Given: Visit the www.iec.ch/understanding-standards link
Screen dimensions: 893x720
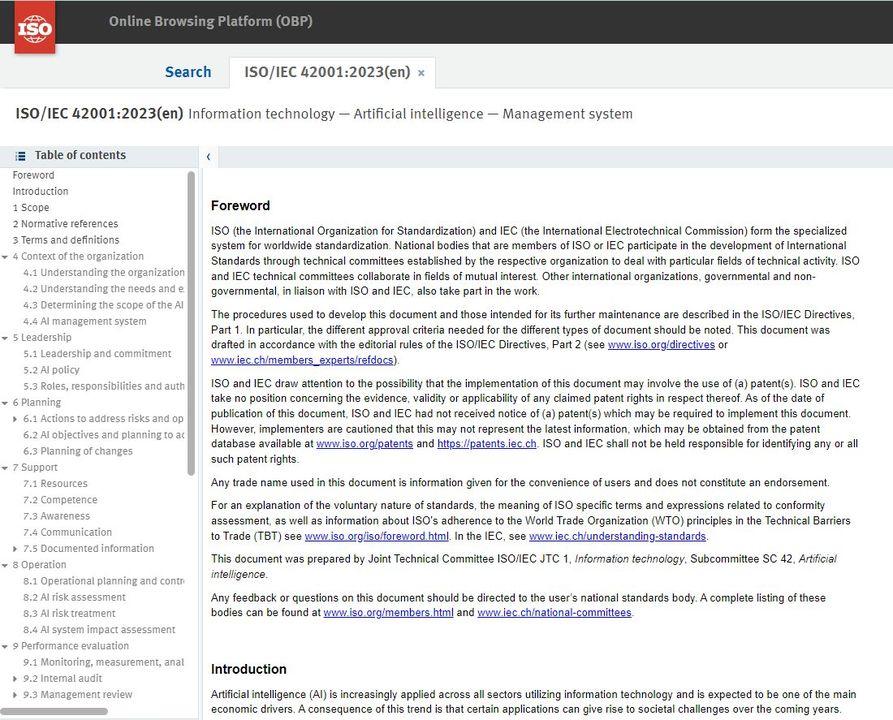Looking at the screenshot, I should pos(617,536).
